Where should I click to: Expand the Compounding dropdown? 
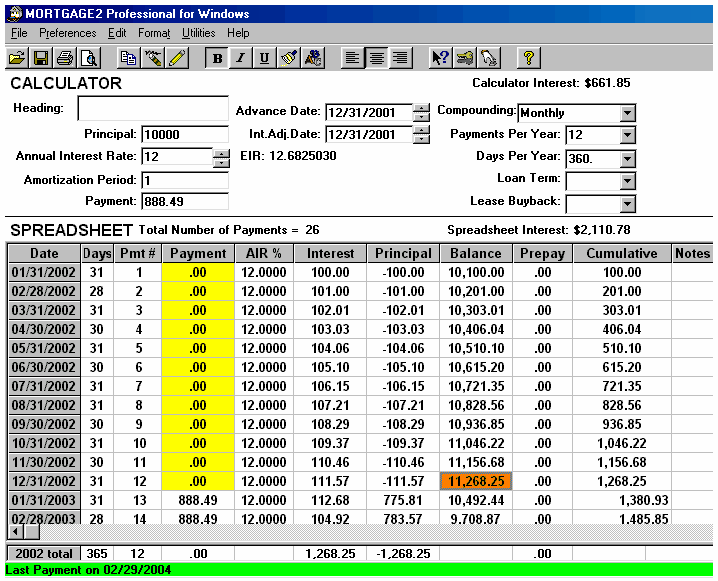(627, 113)
